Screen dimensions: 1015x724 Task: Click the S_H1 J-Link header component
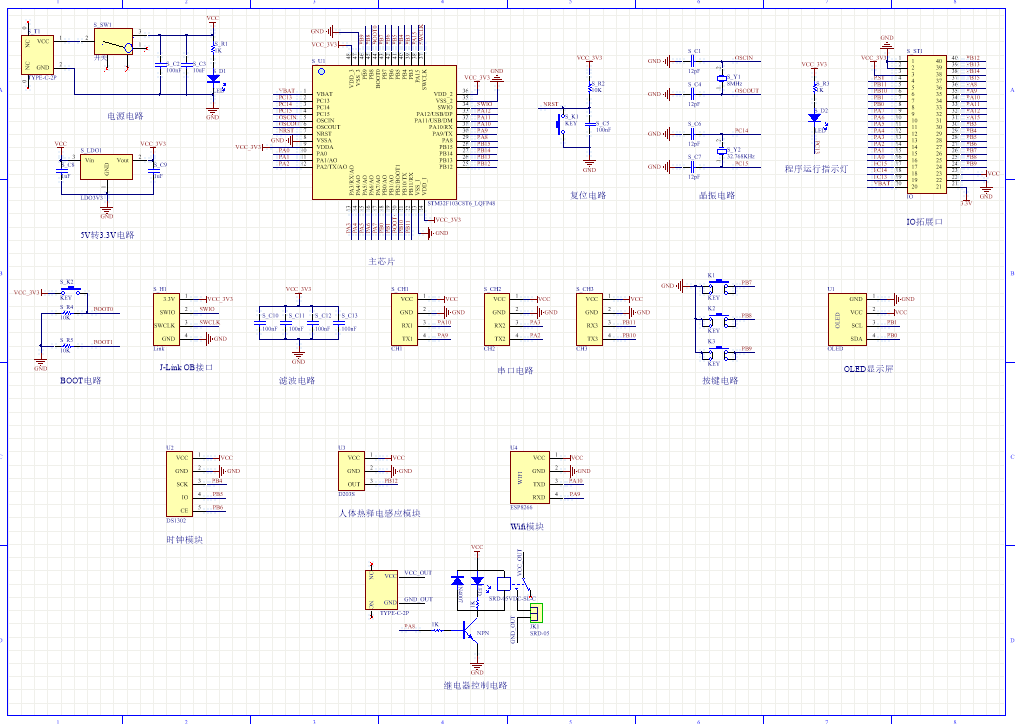click(166, 319)
